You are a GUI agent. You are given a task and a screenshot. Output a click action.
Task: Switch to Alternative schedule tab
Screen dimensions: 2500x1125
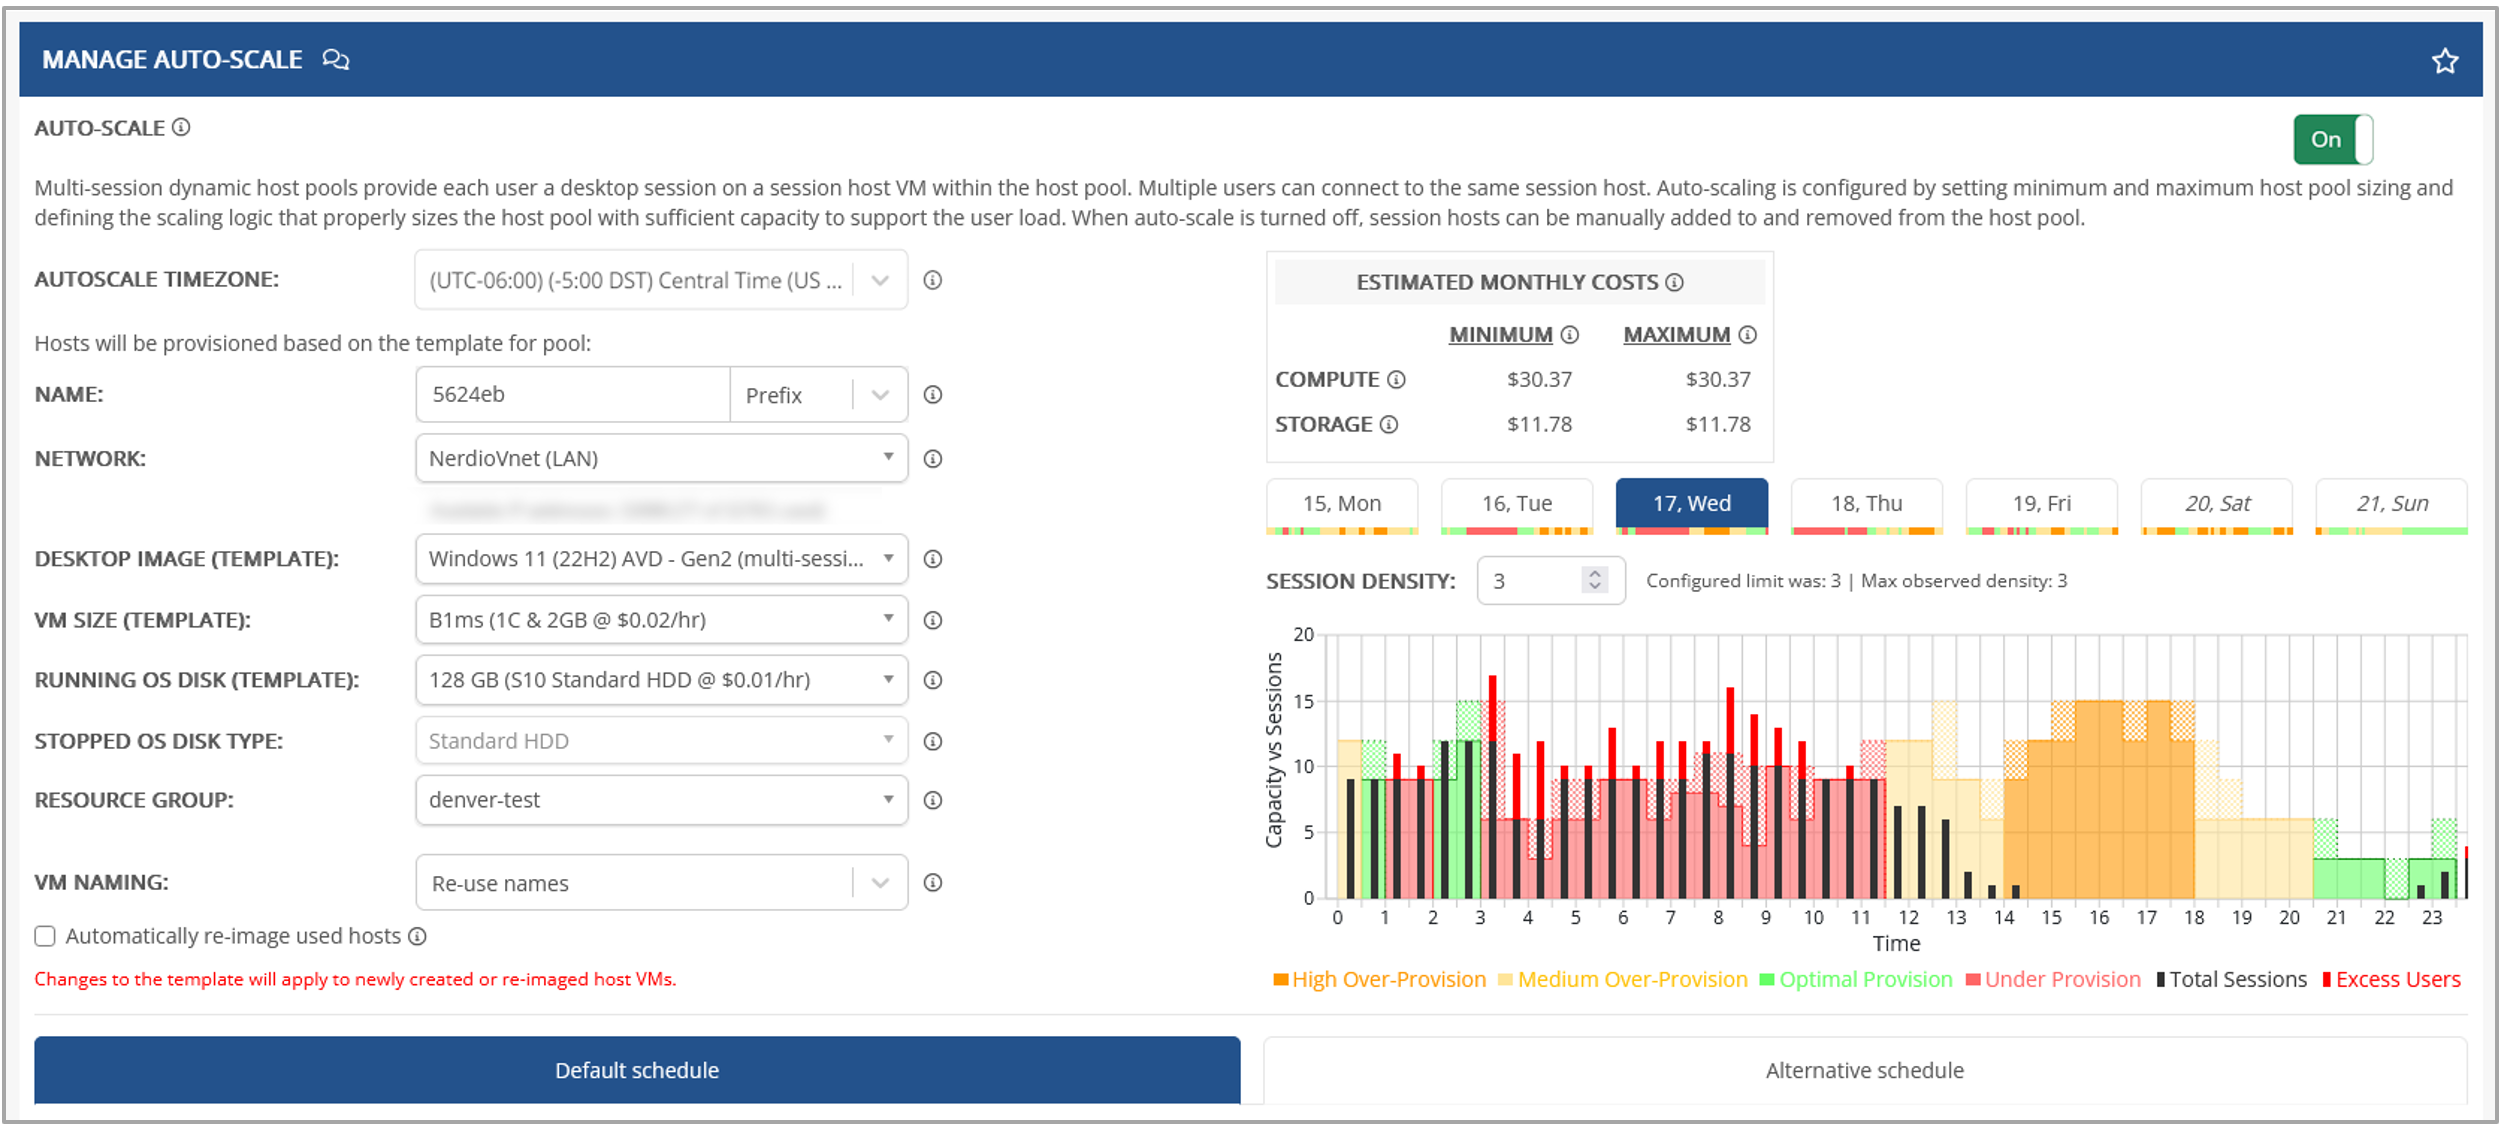coord(1864,1070)
